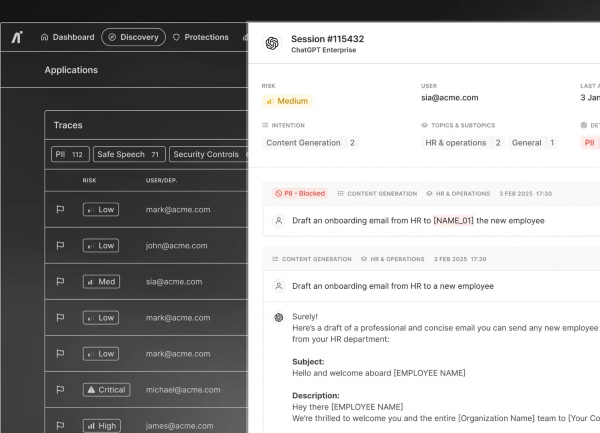This screenshot has height=433, width=600.
Task: Switch to the Discovery tab
Action: 133,37
